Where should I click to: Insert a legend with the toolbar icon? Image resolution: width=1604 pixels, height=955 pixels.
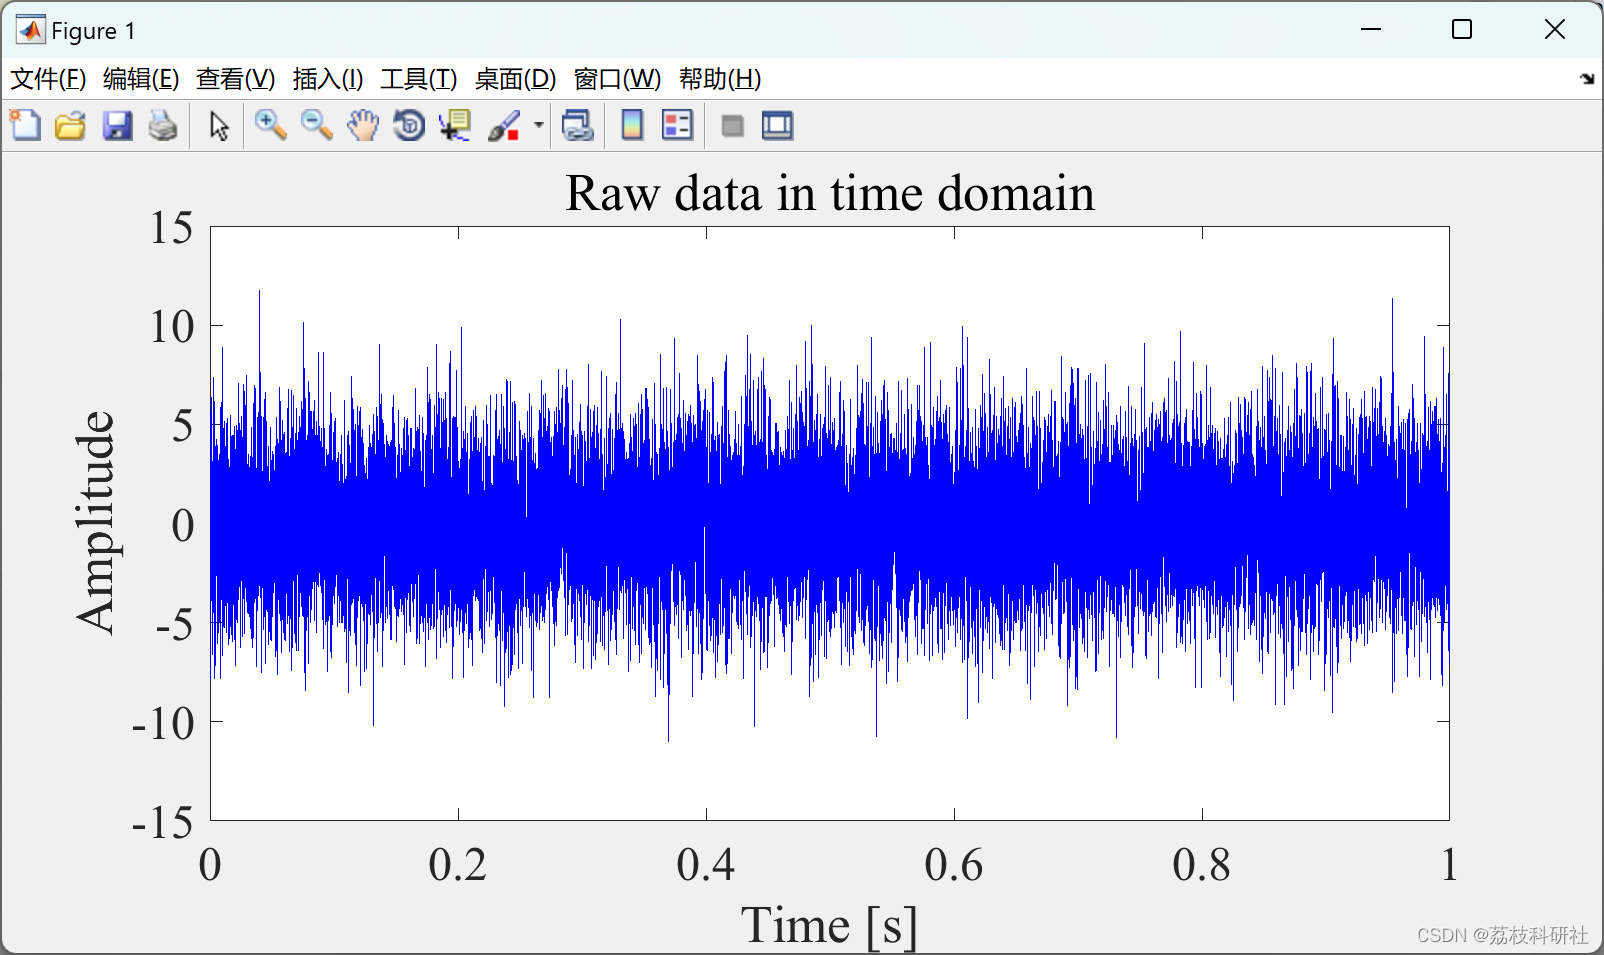(677, 126)
